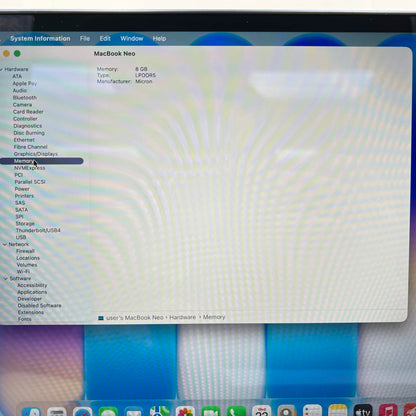
Task: Open the Edit menu
Action: point(105,38)
